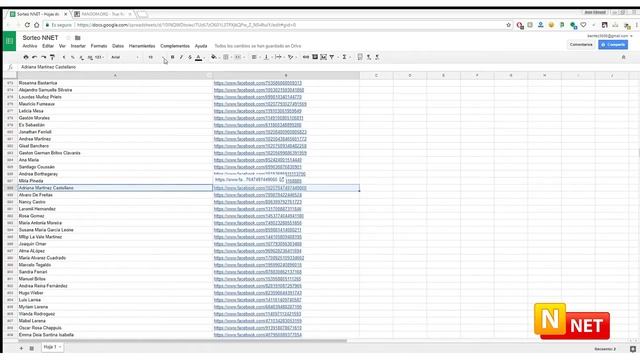Open the Facebook link for Leticia Mesa
The height and width of the screenshot is (360, 640).
pos(258,111)
